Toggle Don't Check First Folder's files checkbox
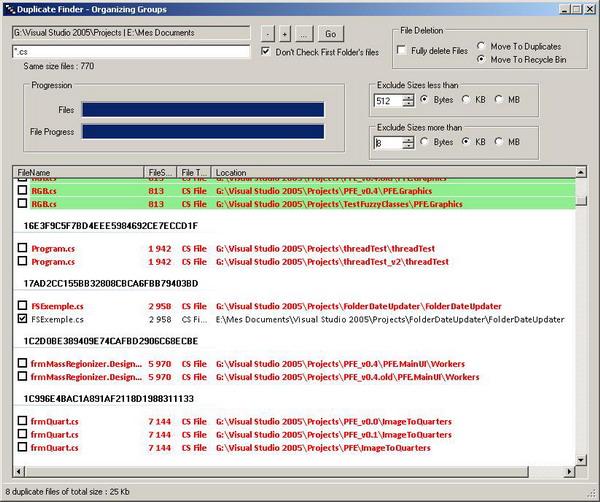This screenshot has height=502, width=600. coord(266,51)
